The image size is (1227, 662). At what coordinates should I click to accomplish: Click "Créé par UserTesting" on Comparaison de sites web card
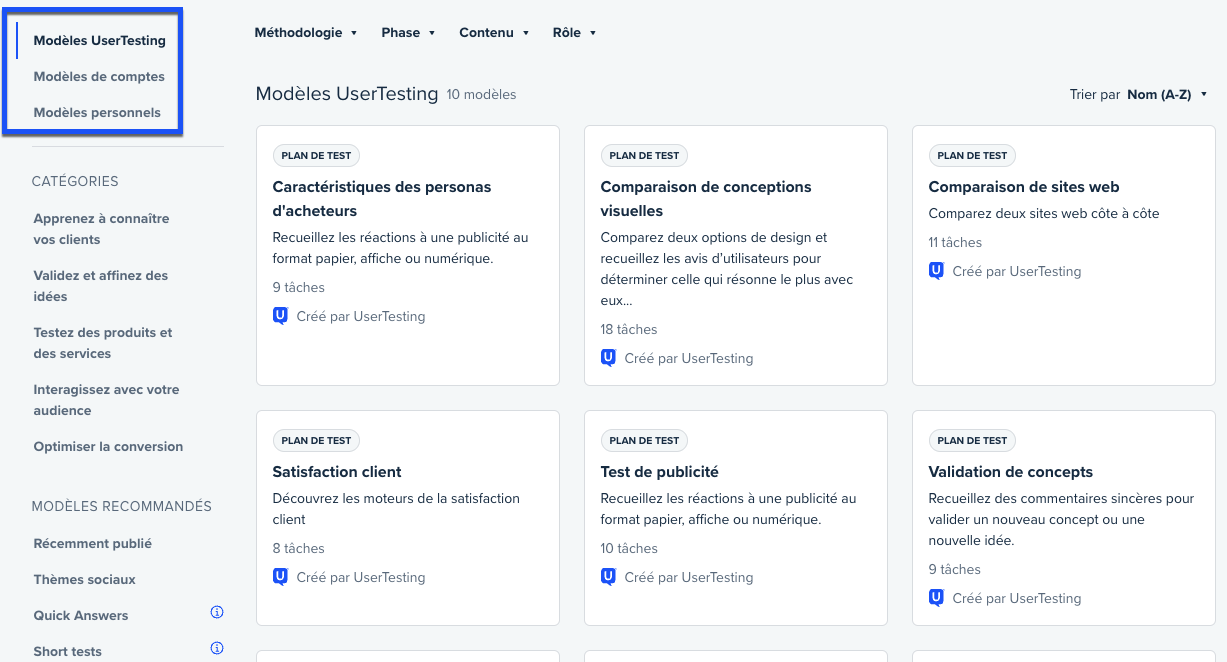pos(1017,271)
